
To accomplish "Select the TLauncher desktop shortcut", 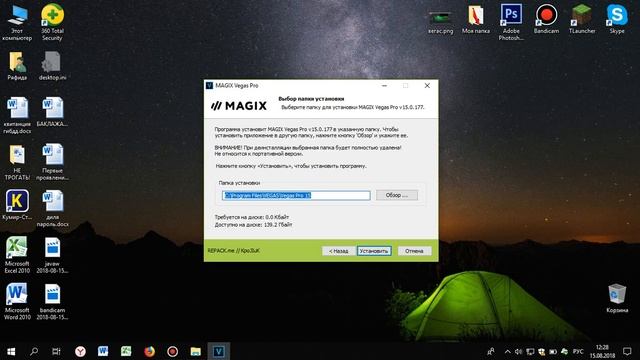I will coord(582,20).
